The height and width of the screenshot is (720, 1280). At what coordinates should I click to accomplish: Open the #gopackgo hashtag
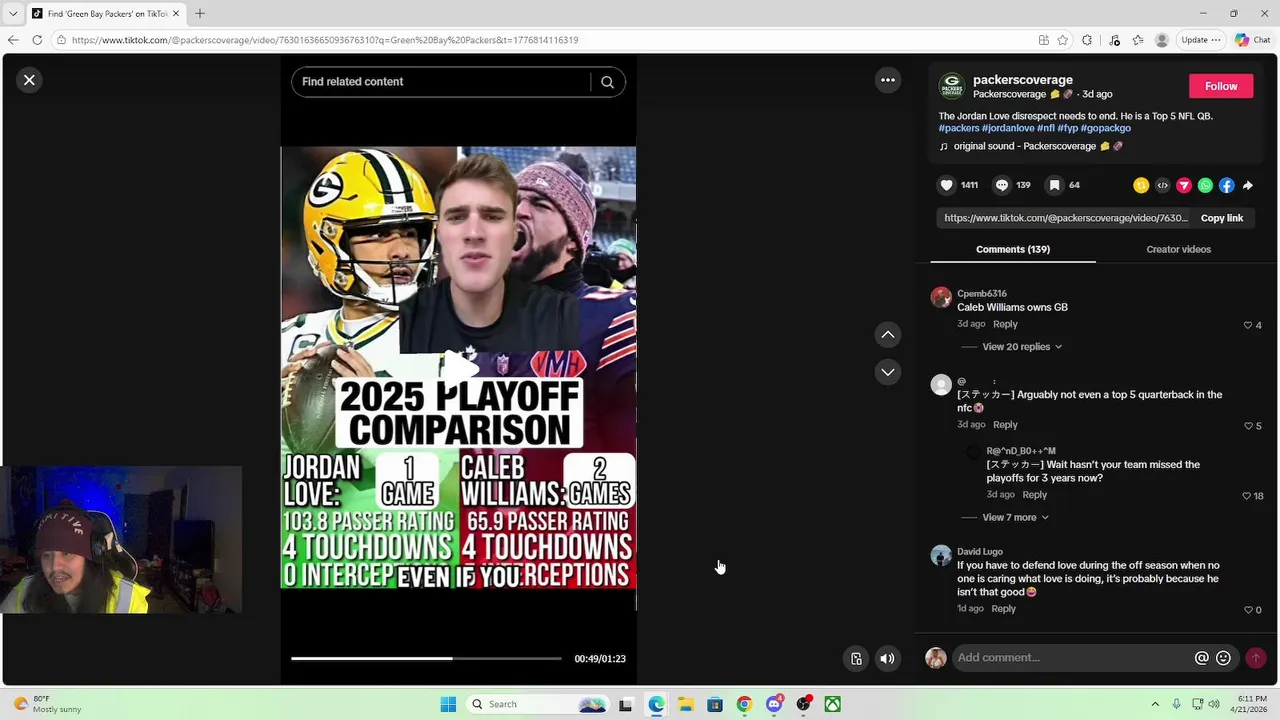(1106, 128)
